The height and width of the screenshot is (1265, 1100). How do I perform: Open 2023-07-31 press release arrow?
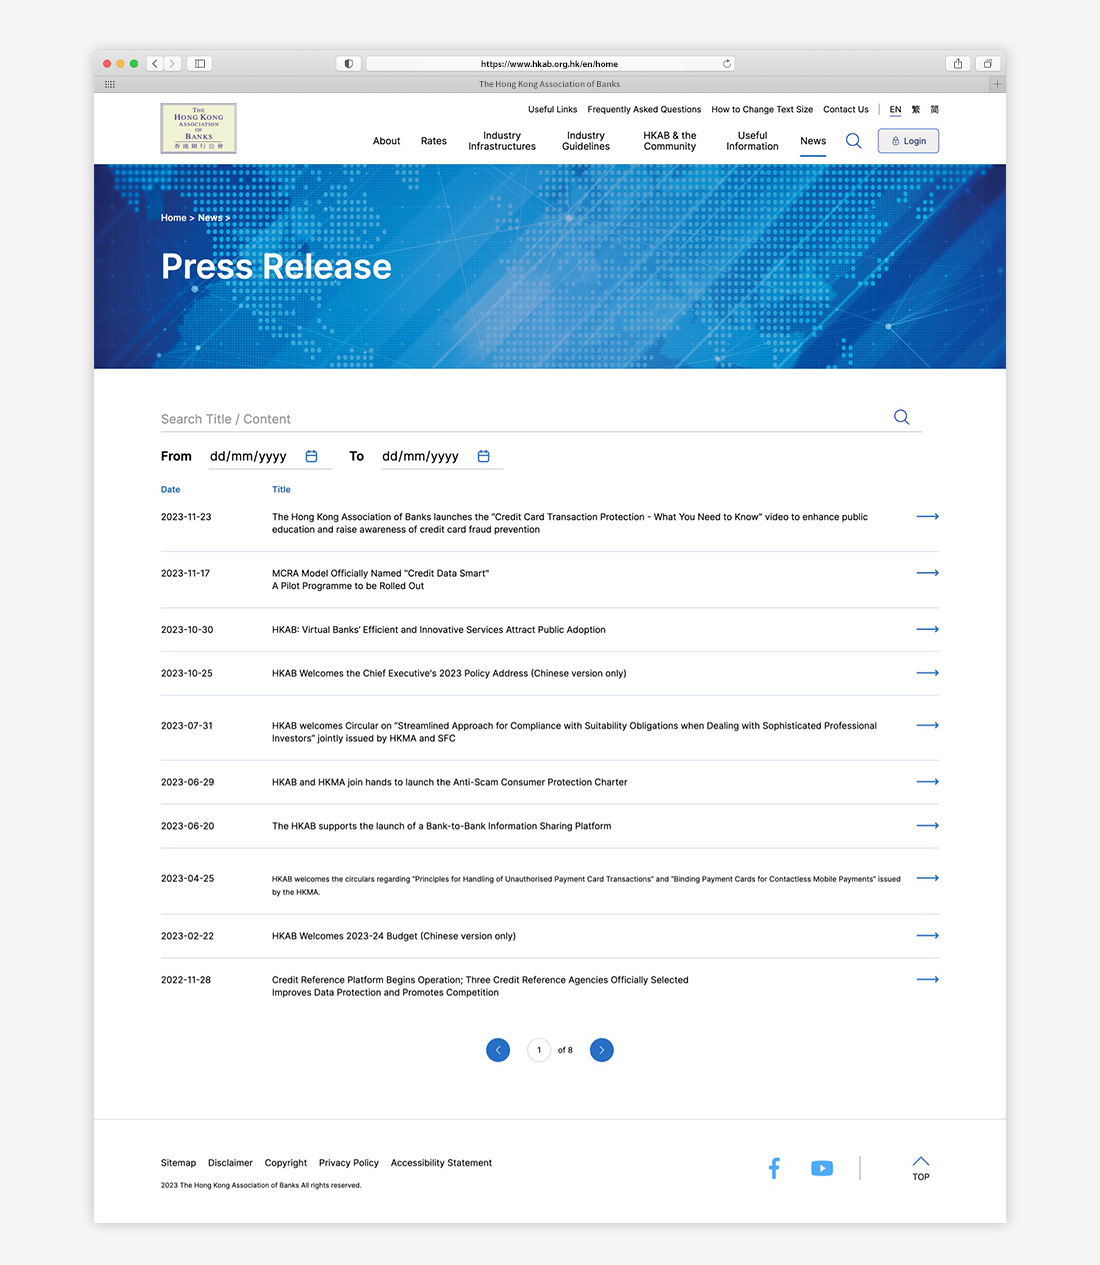[x=927, y=725]
